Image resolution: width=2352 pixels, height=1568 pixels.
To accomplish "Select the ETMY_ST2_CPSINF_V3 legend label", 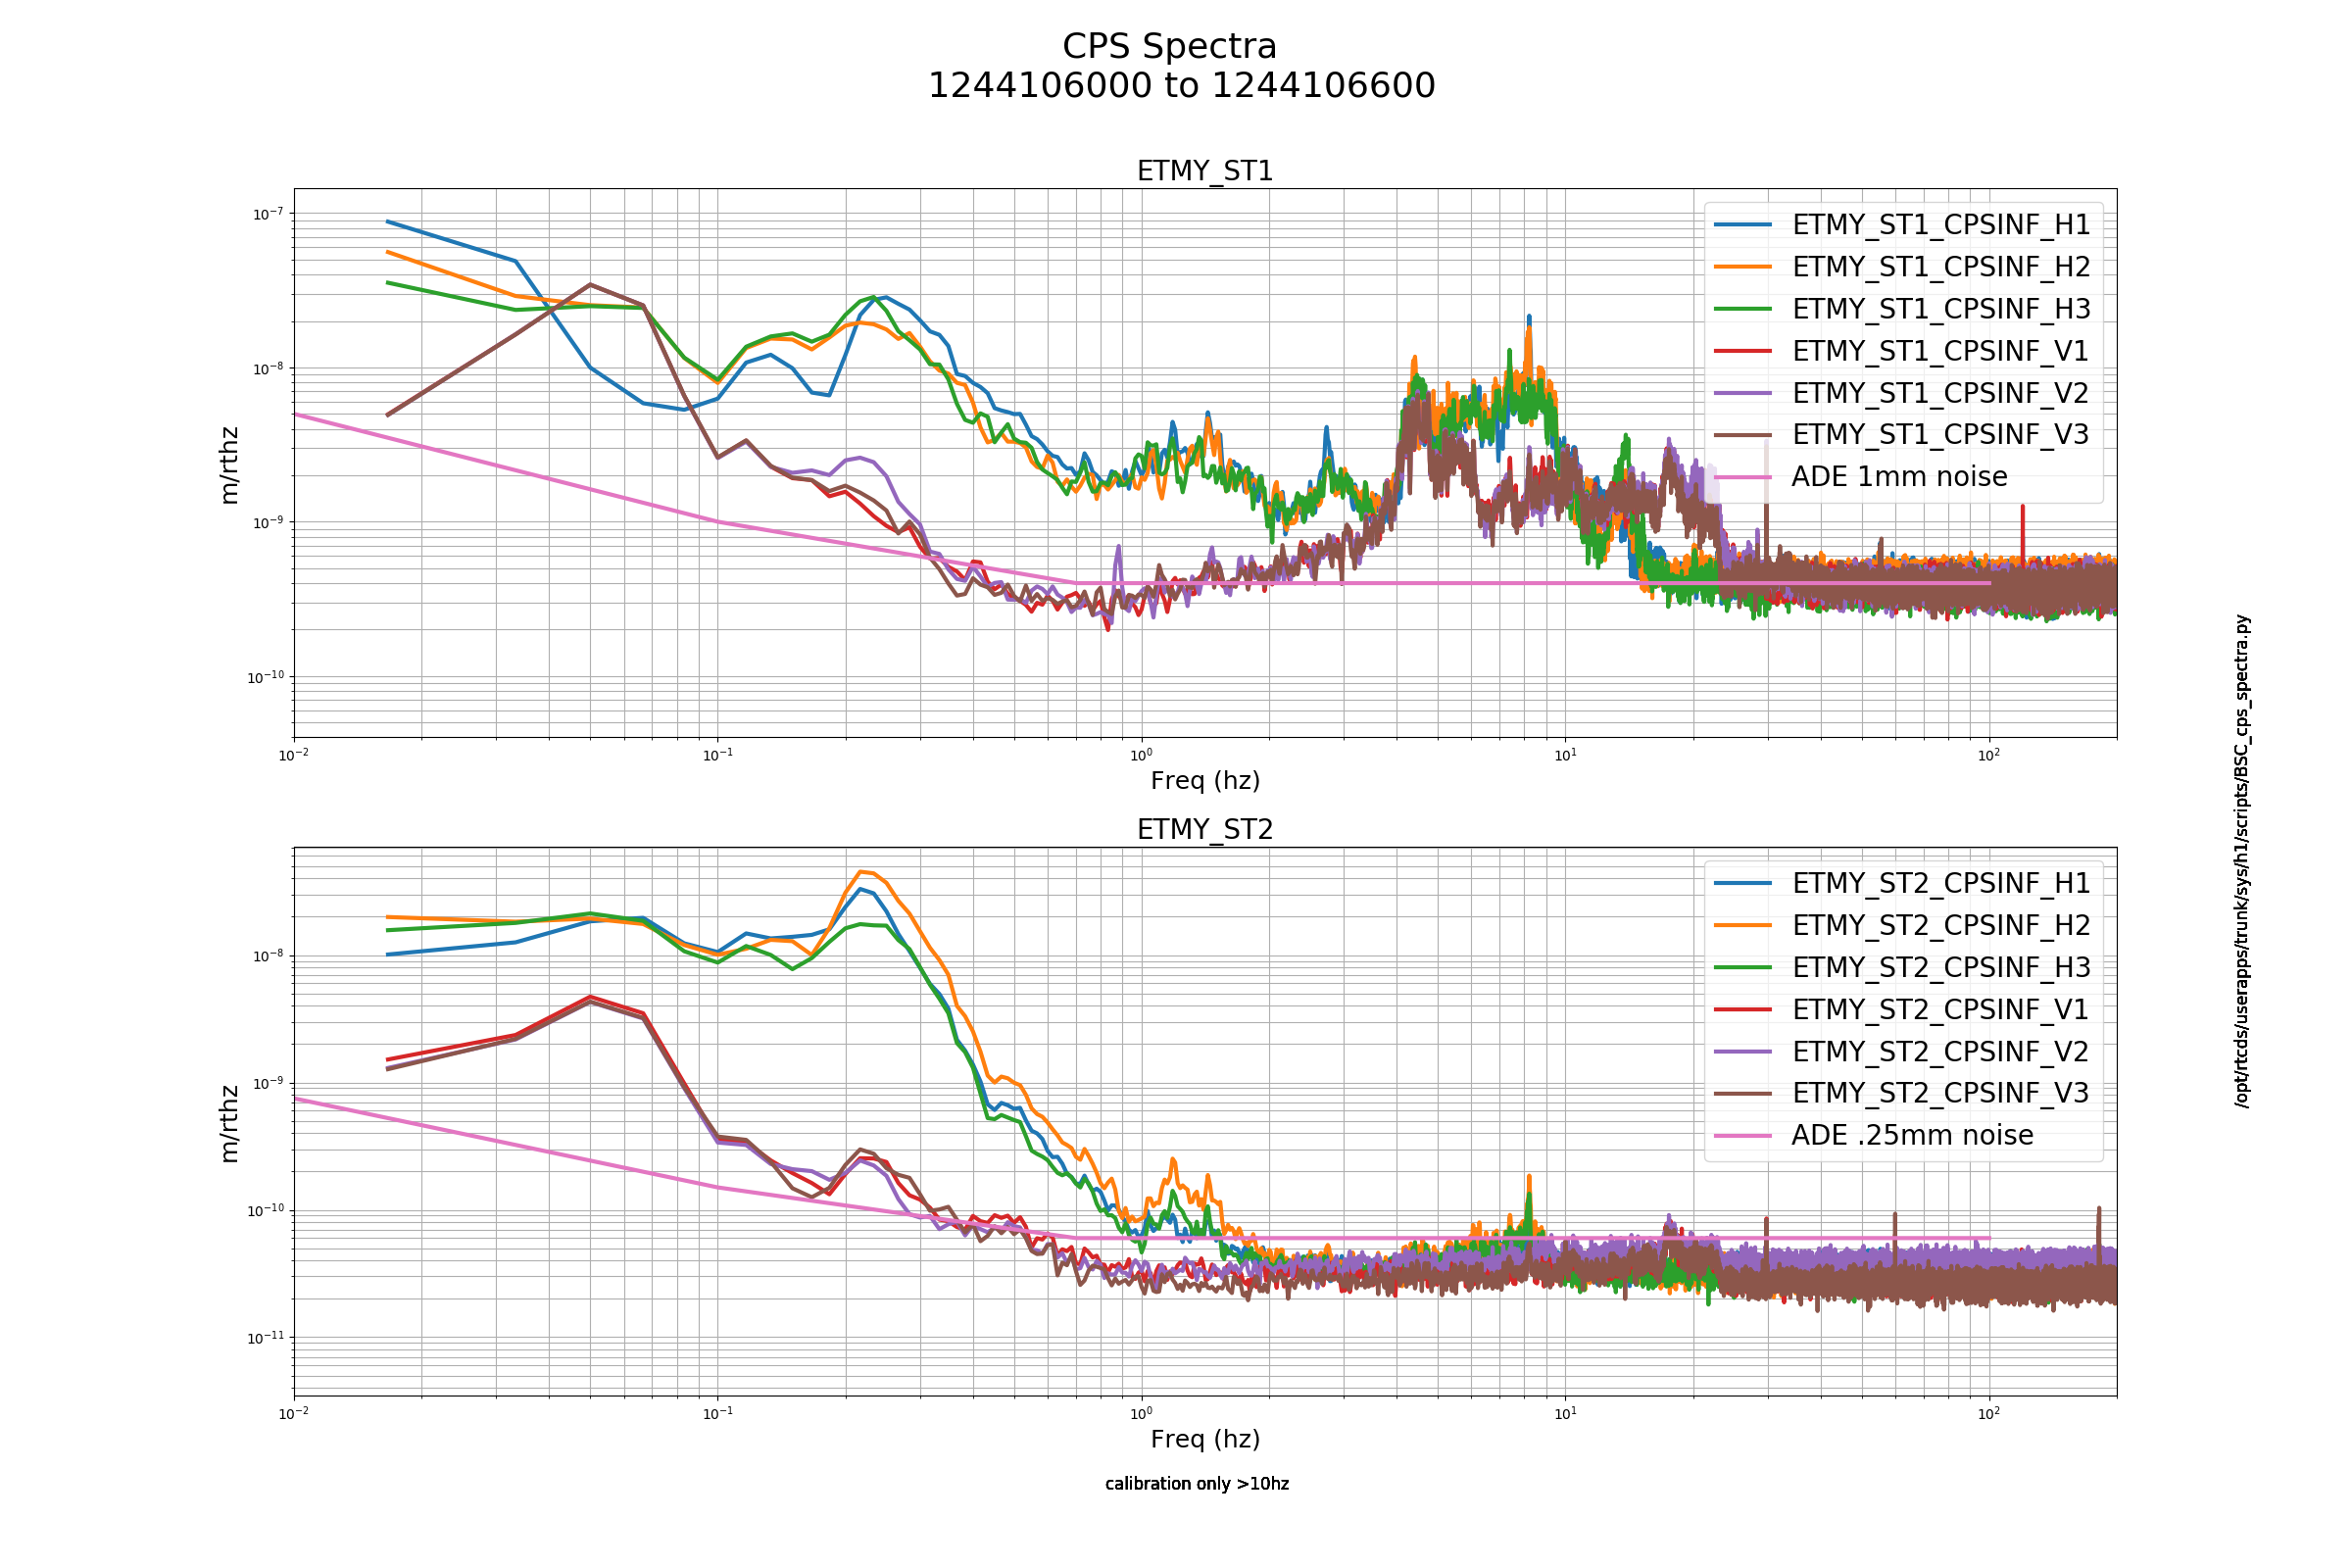I will 1940,1093.
